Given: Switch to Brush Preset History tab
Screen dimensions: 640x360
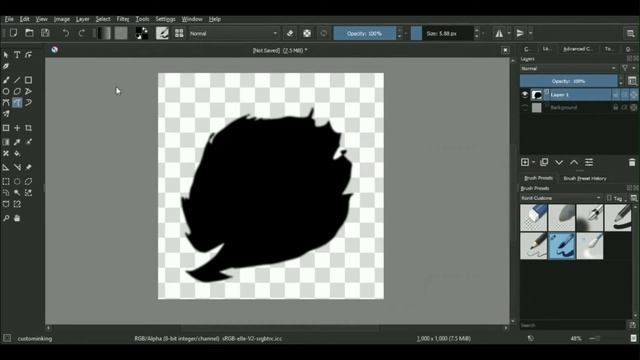Looking at the screenshot, I should (x=585, y=178).
